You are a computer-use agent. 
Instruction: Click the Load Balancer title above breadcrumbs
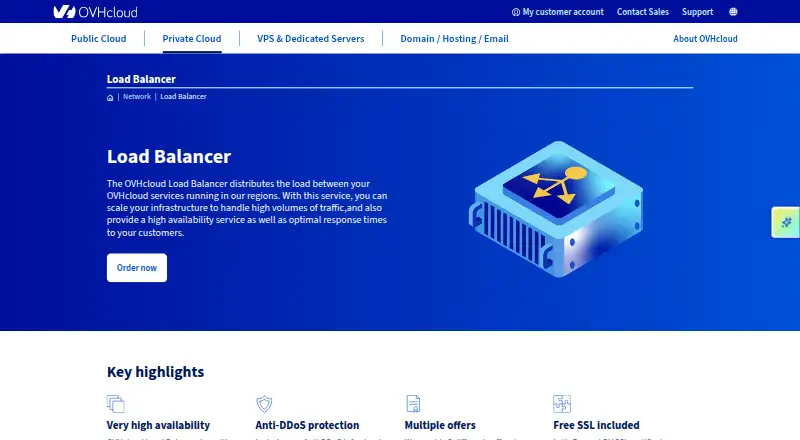[141, 79]
